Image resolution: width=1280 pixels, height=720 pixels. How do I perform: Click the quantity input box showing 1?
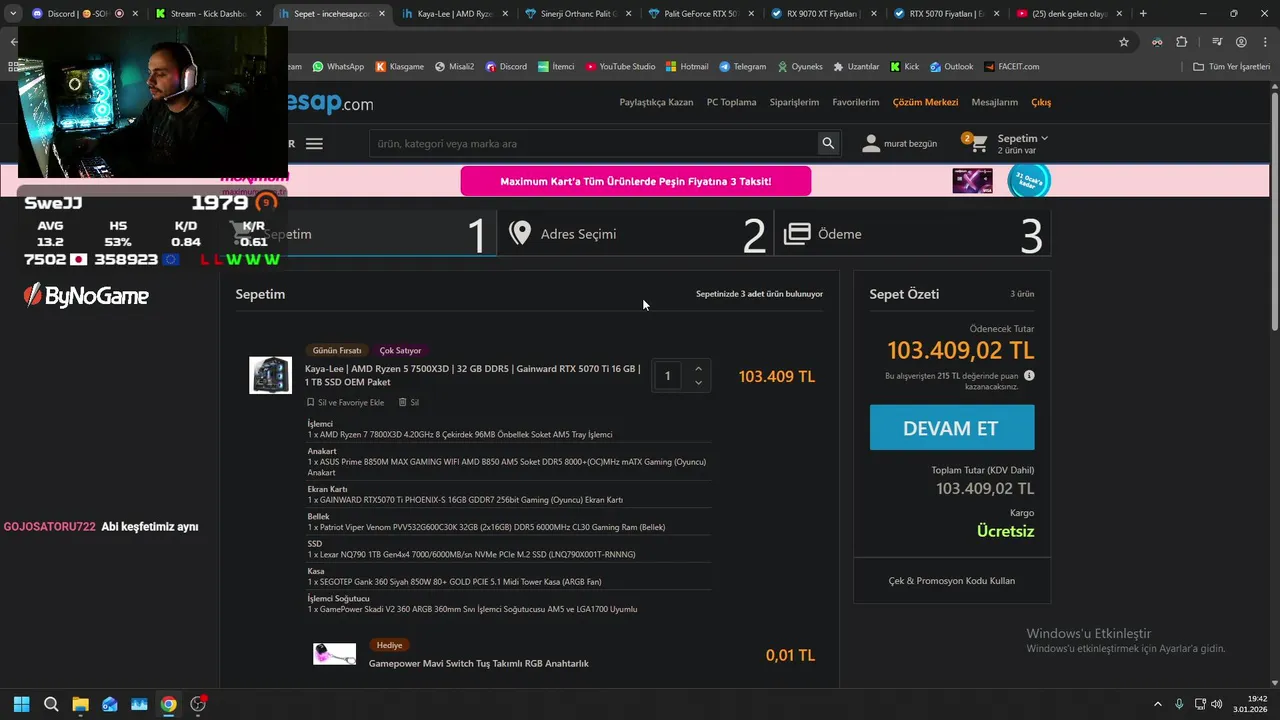coord(668,376)
